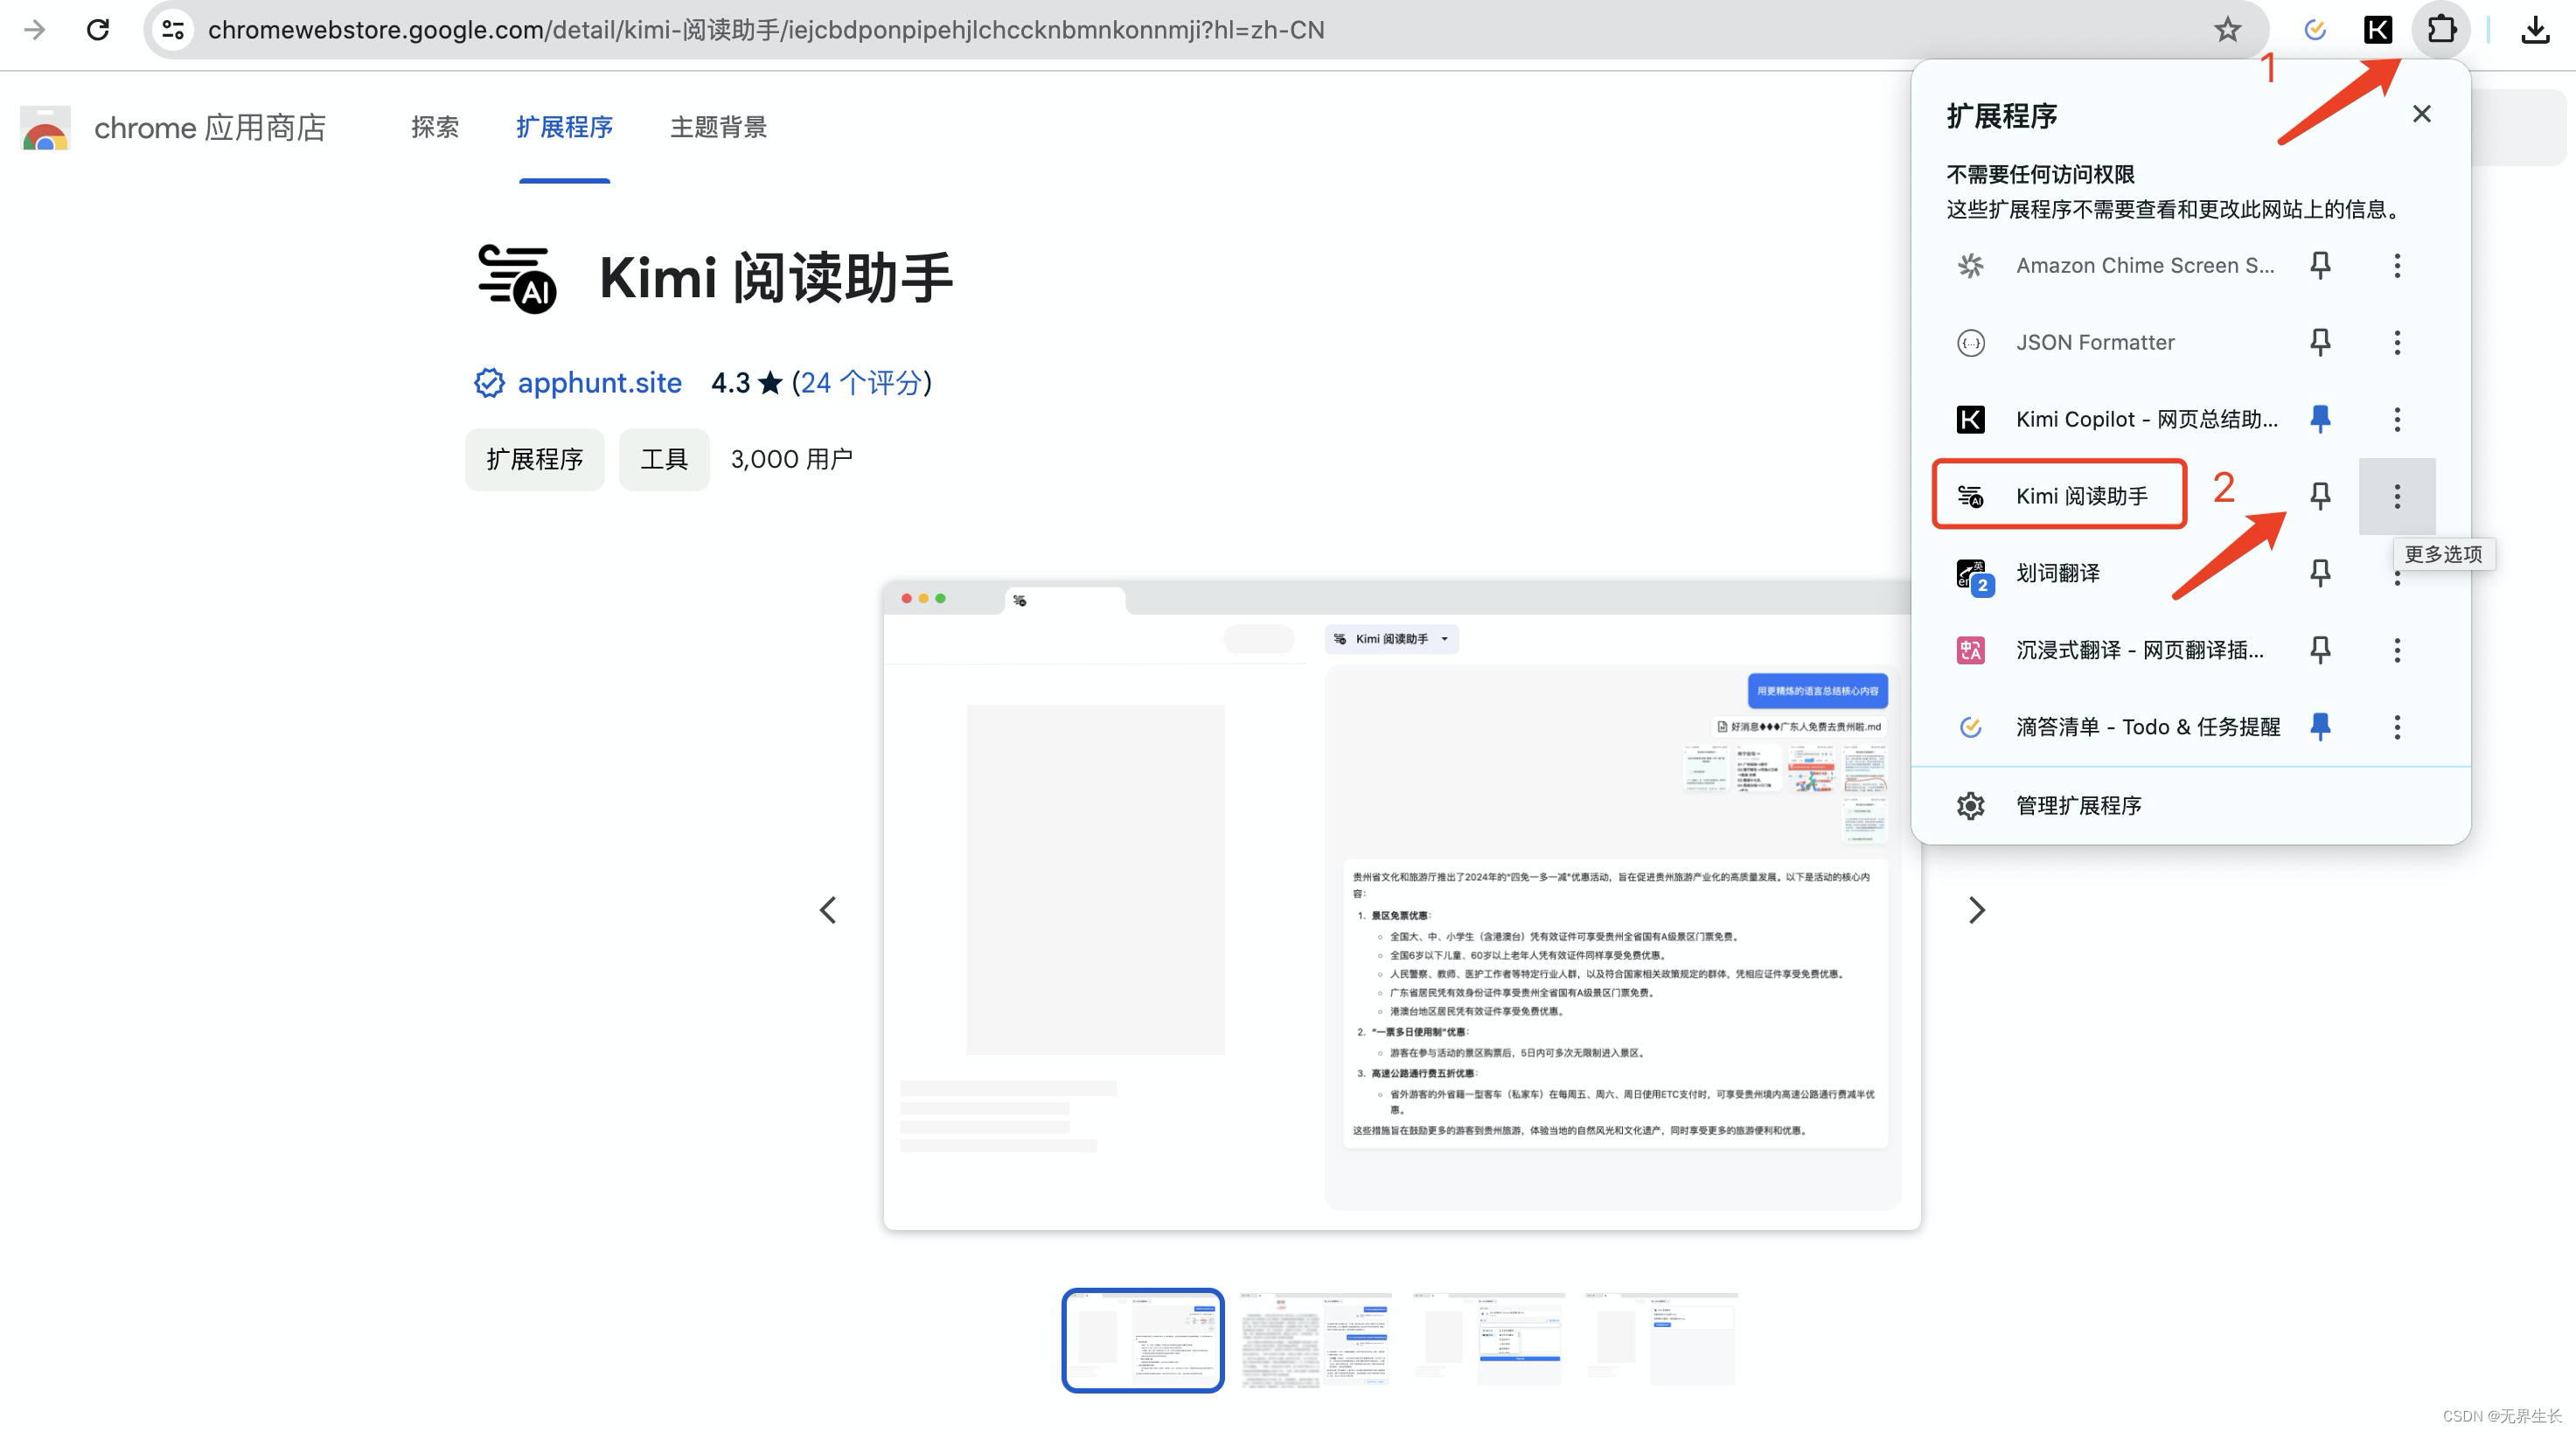Select the third screenshot thumbnail
Screen dimensions: 2576x1432
point(1488,1340)
